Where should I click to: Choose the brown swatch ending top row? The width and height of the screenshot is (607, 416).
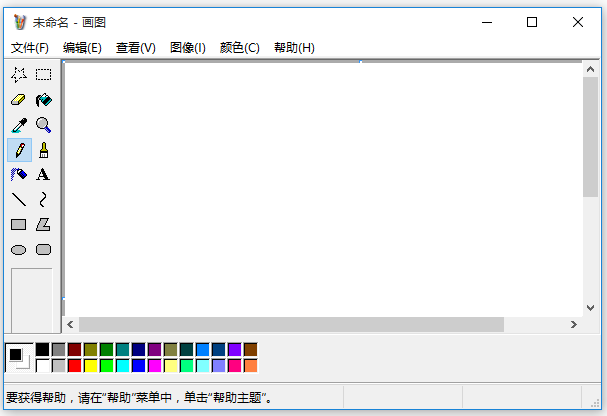[250, 349]
